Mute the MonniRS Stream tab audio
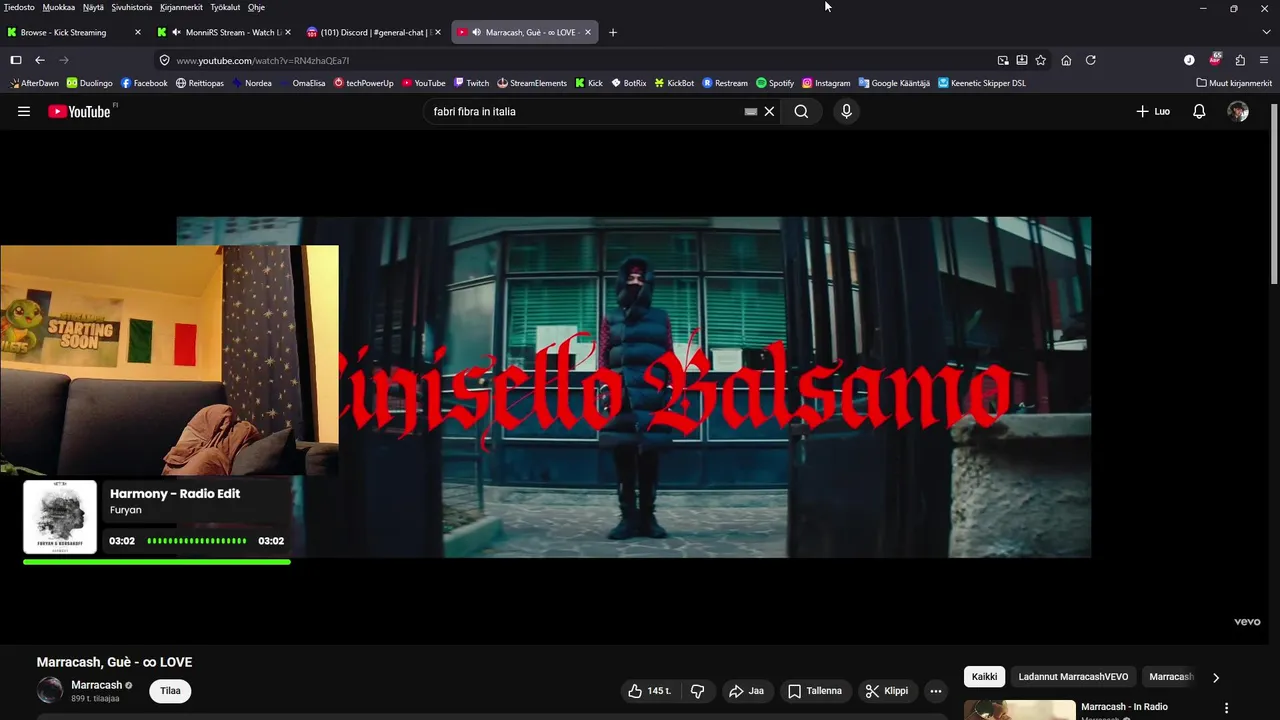Screen dimensions: 1280x720 (176, 32)
